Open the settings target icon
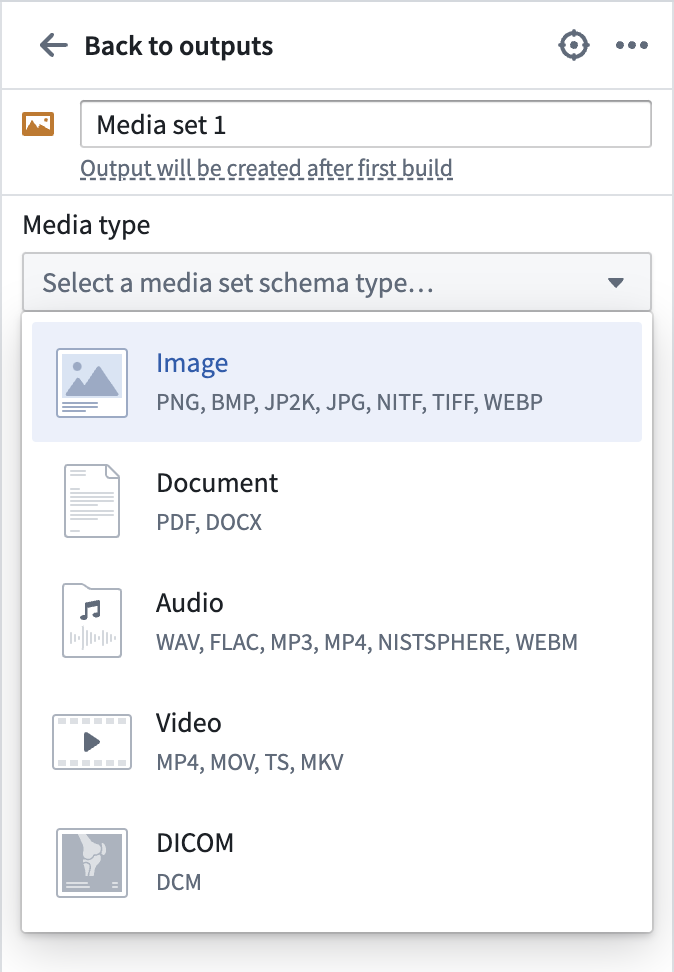Image resolution: width=674 pixels, height=972 pixels. click(573, 44)
